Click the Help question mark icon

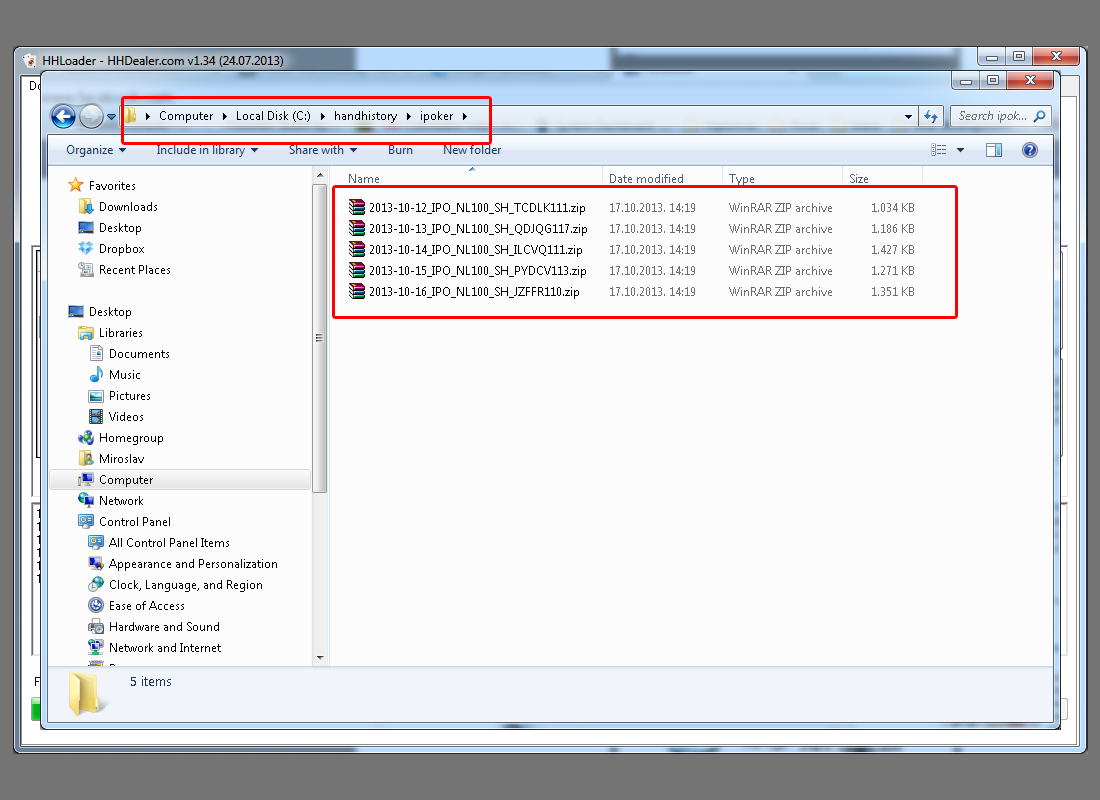(1029, 150)
